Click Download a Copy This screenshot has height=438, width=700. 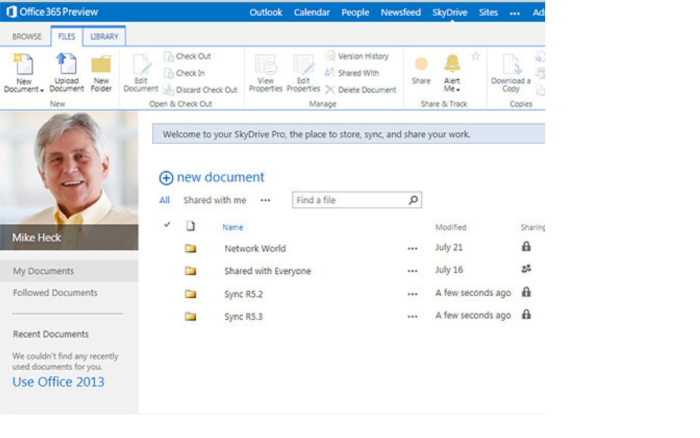coord(511,73)
